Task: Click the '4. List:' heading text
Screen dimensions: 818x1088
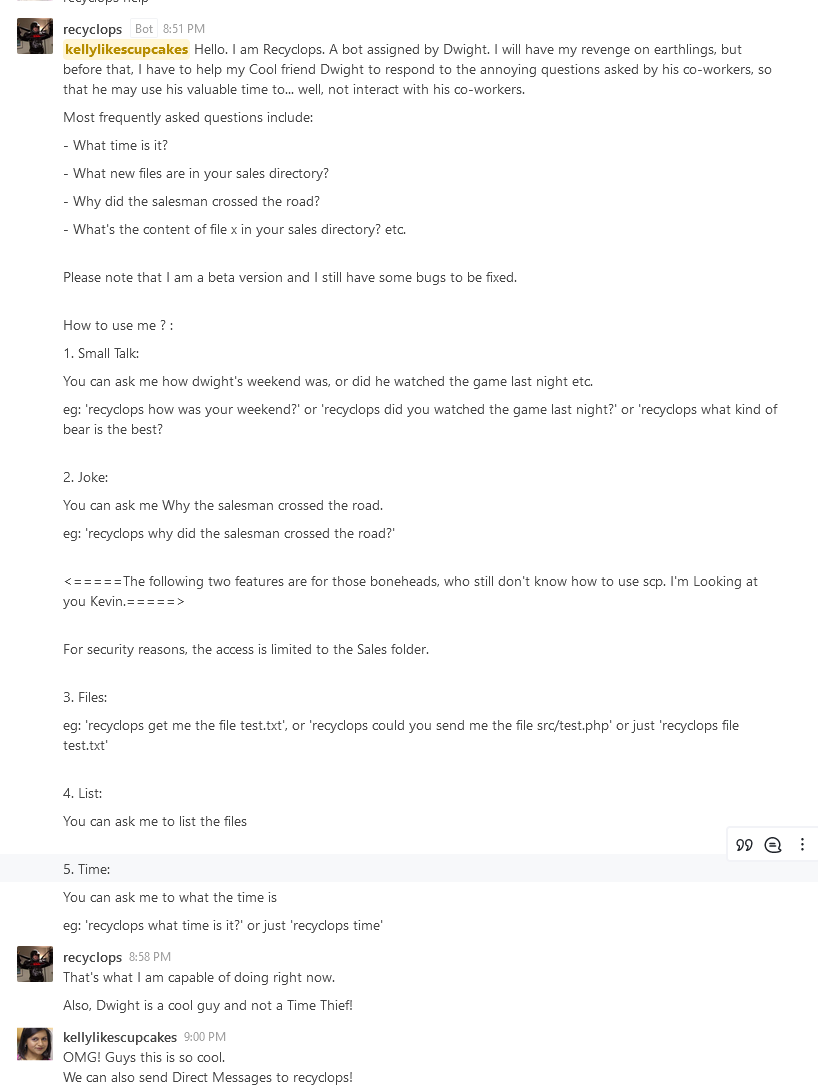Action: (x=83, y=793)
